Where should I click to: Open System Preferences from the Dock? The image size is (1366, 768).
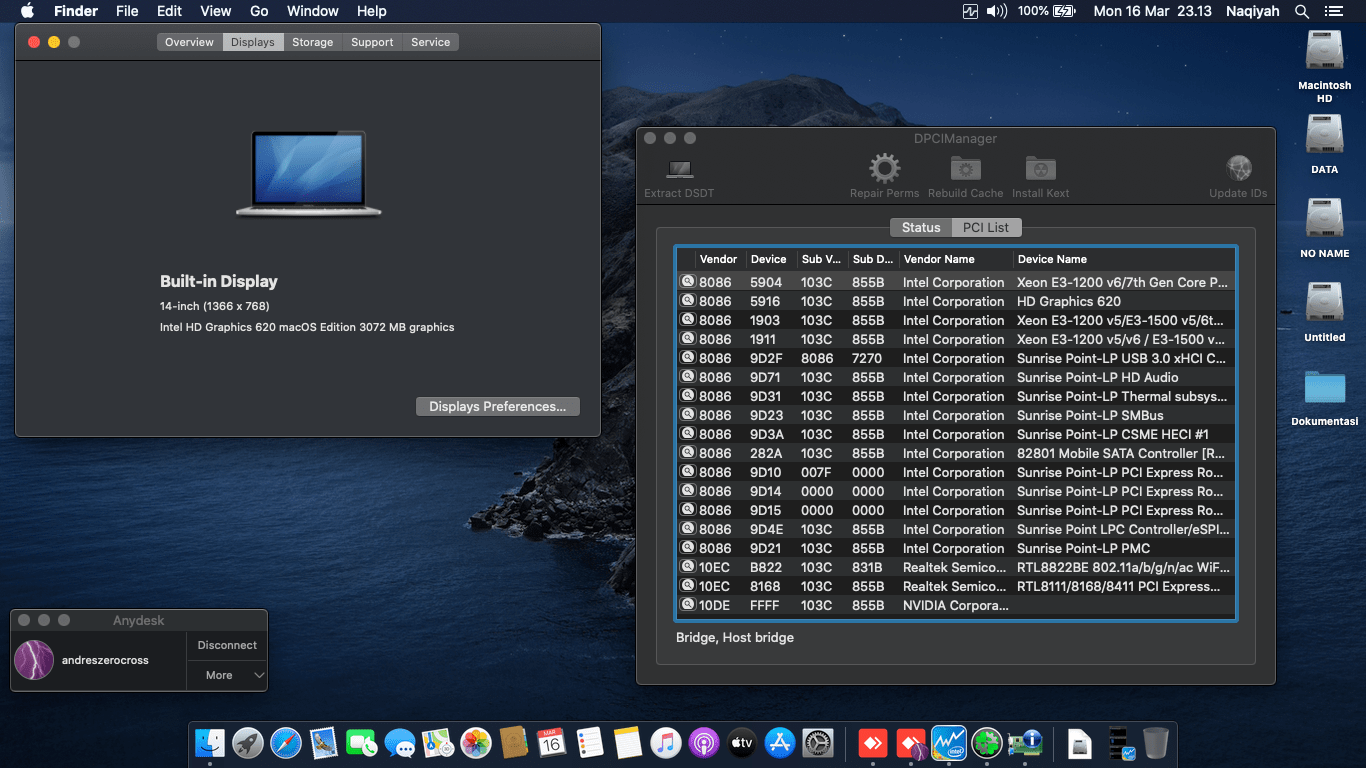[817, 742]
